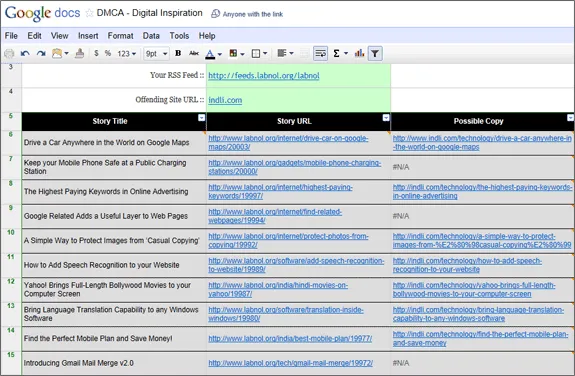This screenshot has height=376, width=575.
Task: Open the labnol gmail-mail-merge link
Action: [x=291, y=363]
